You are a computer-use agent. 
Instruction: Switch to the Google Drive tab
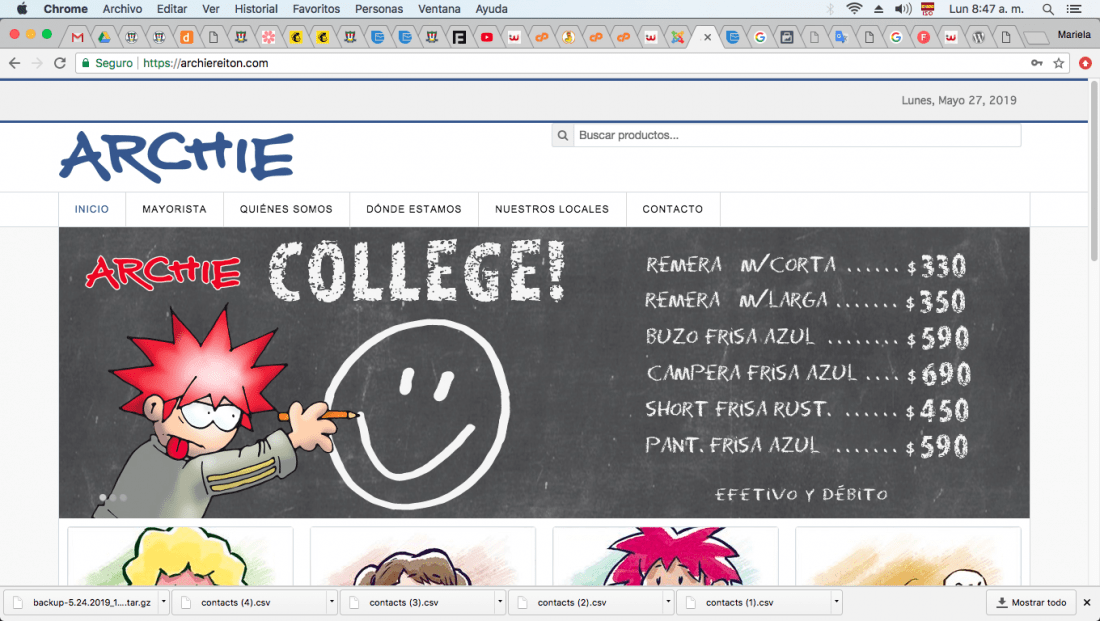point(104,37)
